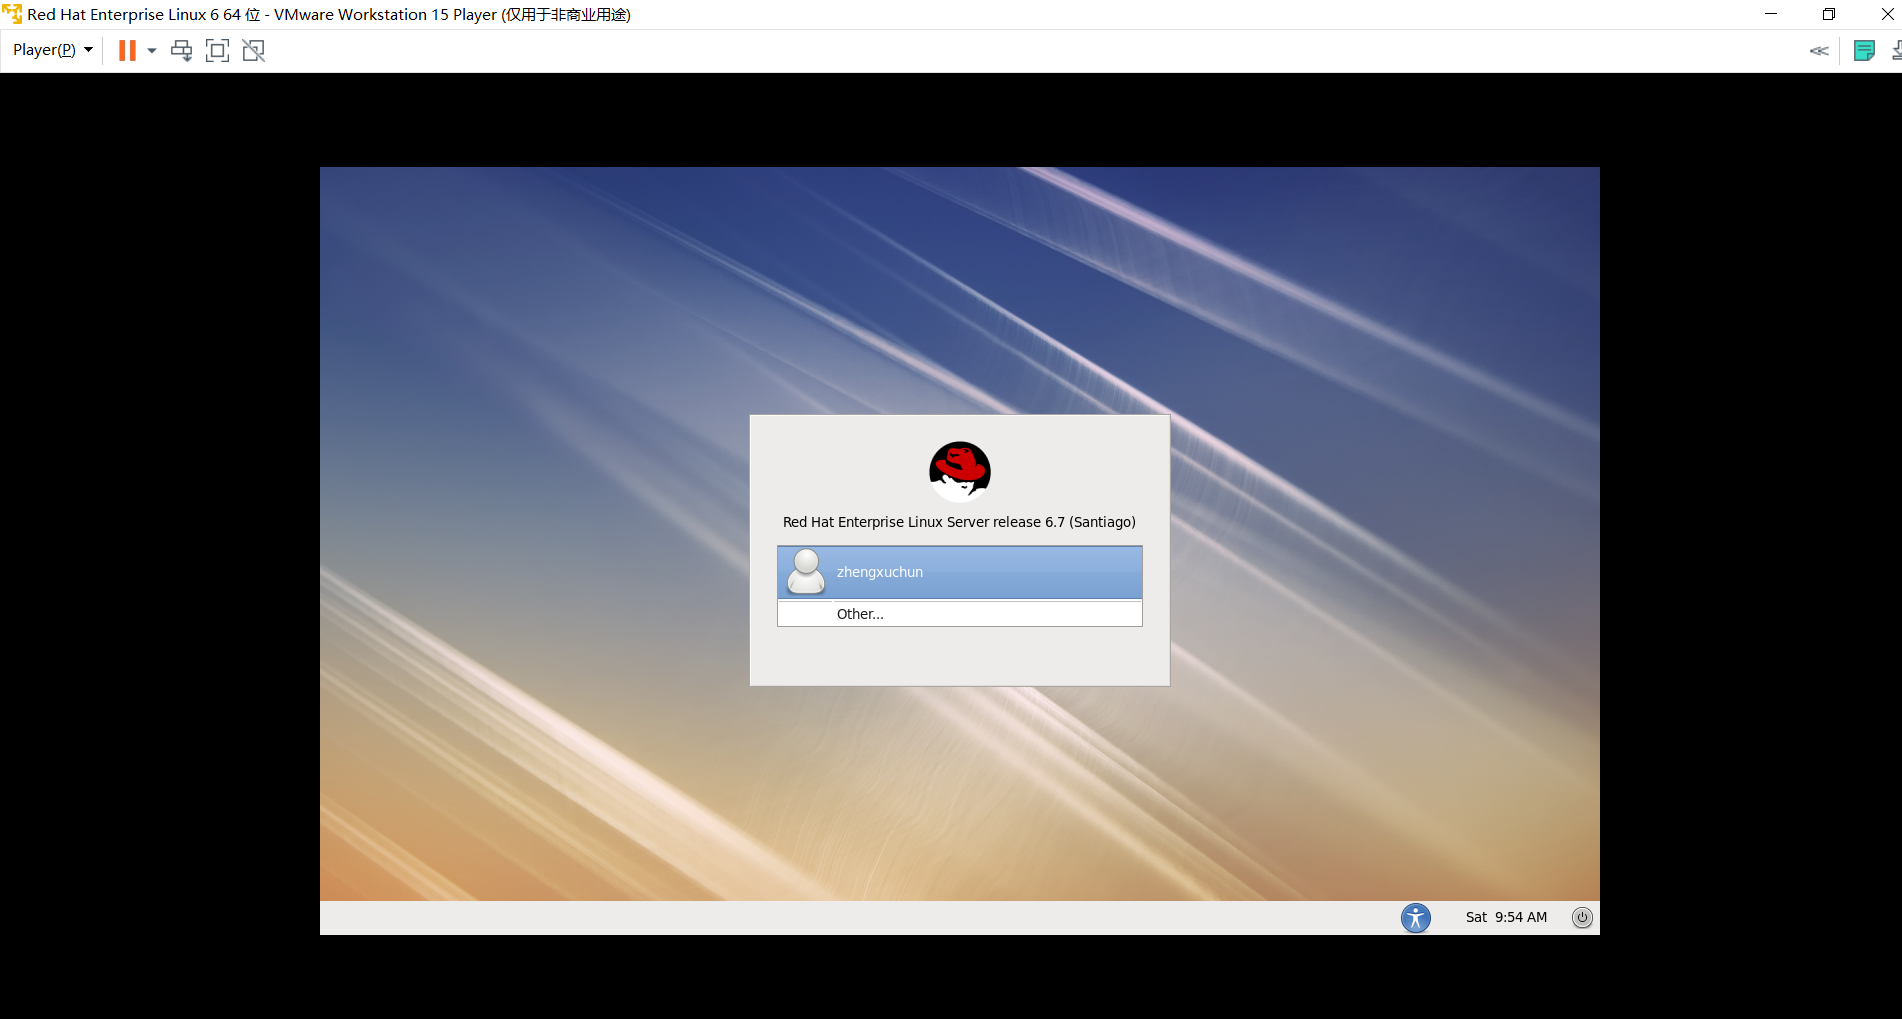Click the window title bar text
The image size is (1902, 1019).
coord(330,14)
